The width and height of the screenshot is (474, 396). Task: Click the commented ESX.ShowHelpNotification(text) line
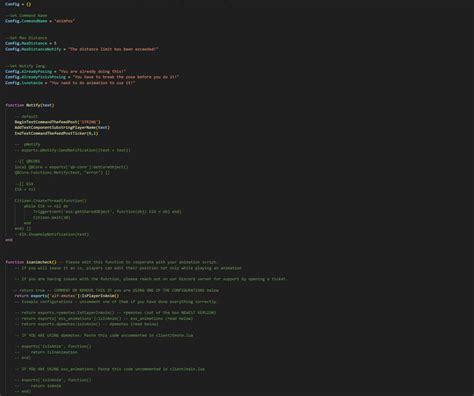click(x=52, y=234)
